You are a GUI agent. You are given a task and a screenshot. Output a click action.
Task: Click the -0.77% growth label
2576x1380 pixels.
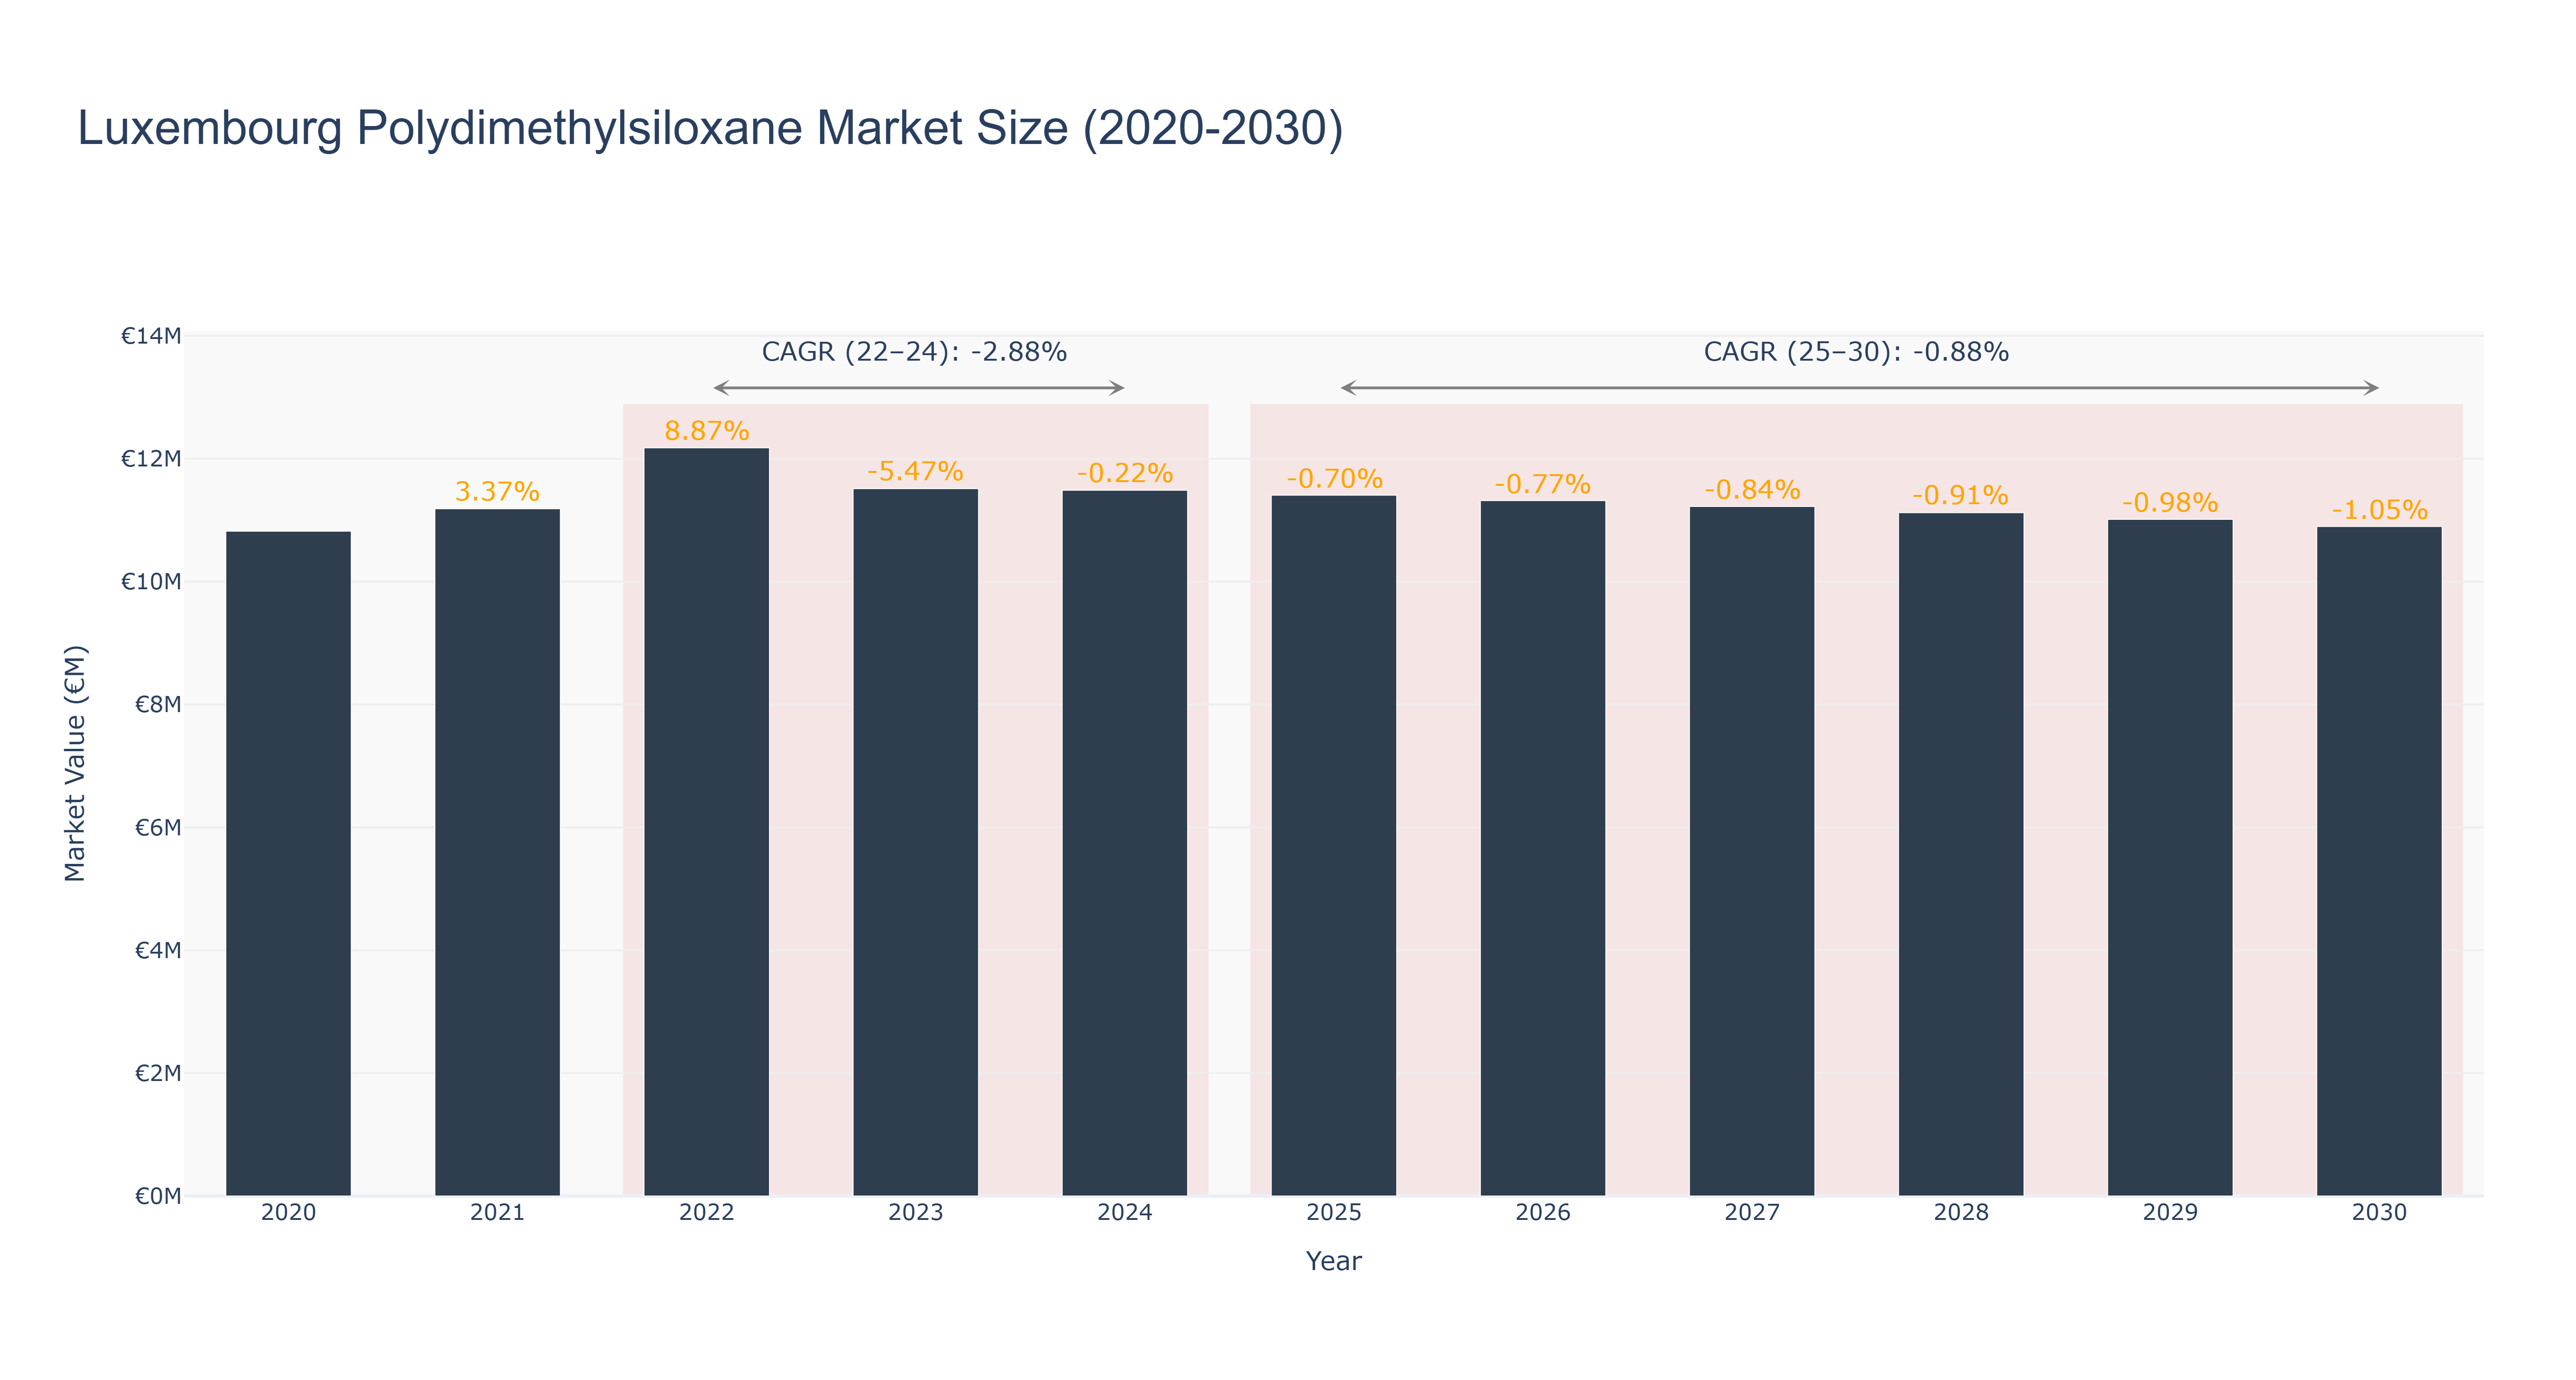point(1542,484)
